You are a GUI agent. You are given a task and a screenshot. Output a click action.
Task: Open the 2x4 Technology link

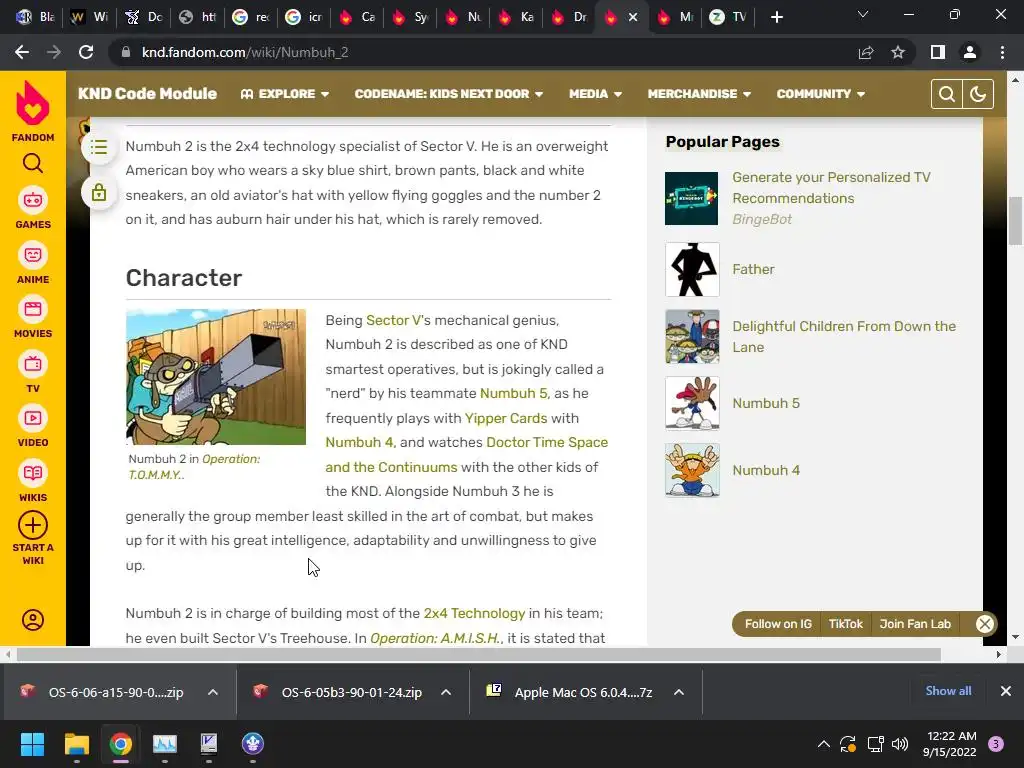[x=474, y=613]
